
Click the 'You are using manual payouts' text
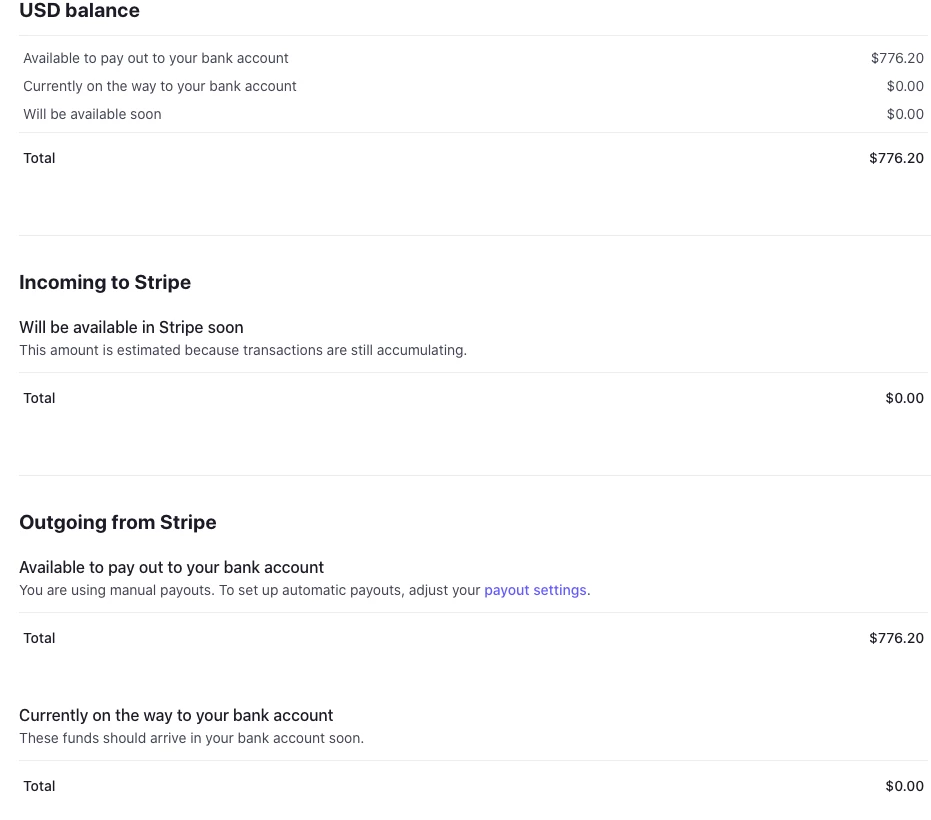[x=116, y=590]
